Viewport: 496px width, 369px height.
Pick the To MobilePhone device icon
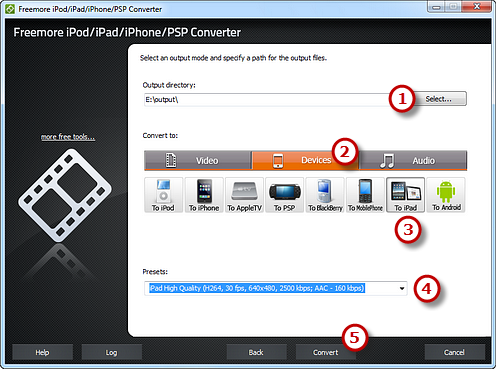pyautogui.click(x=365, y=195)
